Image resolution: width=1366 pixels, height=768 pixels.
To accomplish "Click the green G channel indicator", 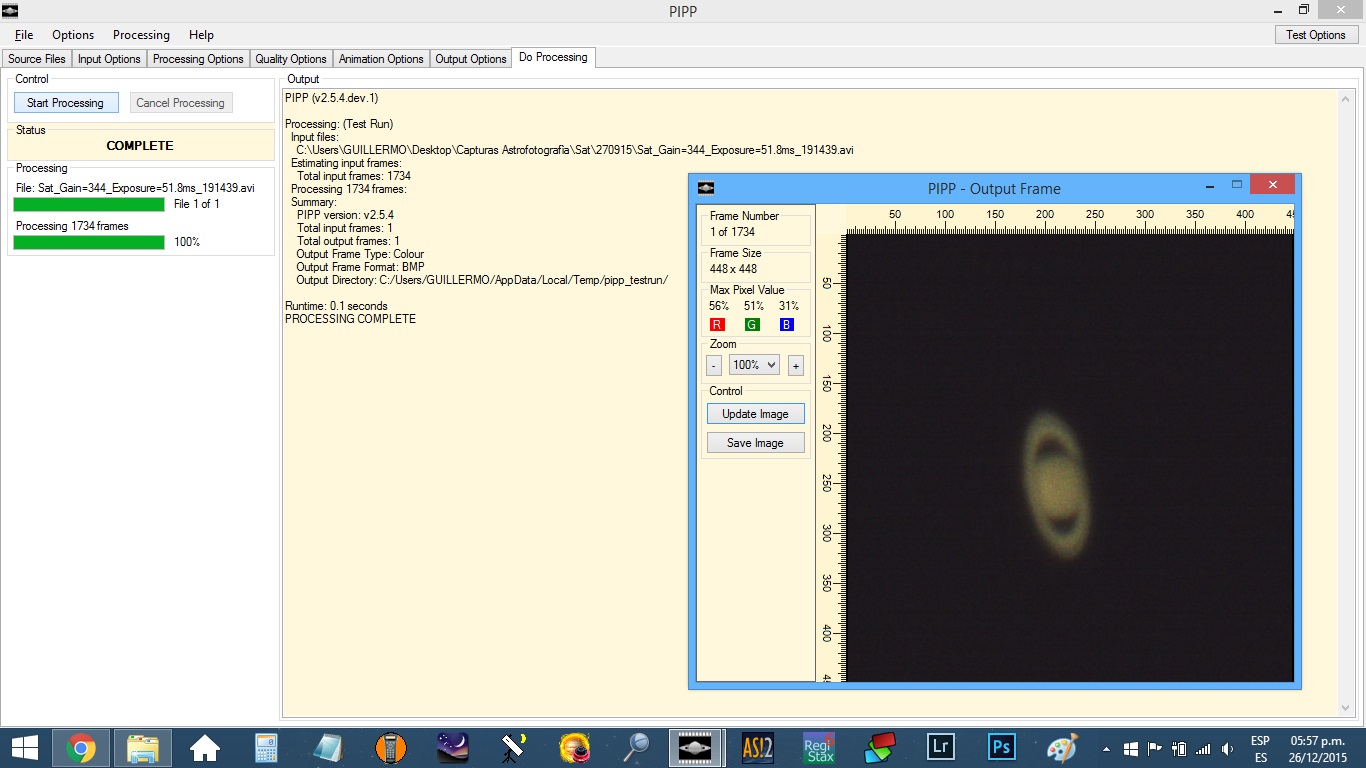I will [752, 325].
